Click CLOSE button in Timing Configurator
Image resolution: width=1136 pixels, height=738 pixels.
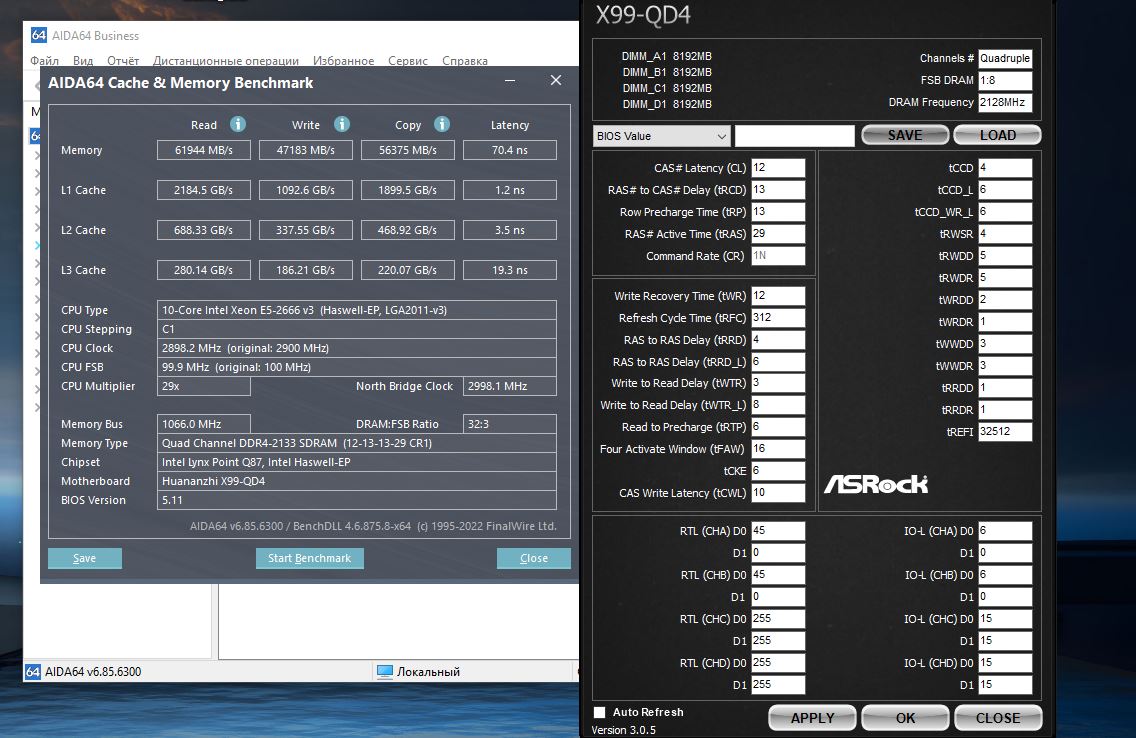coord(998,718)
